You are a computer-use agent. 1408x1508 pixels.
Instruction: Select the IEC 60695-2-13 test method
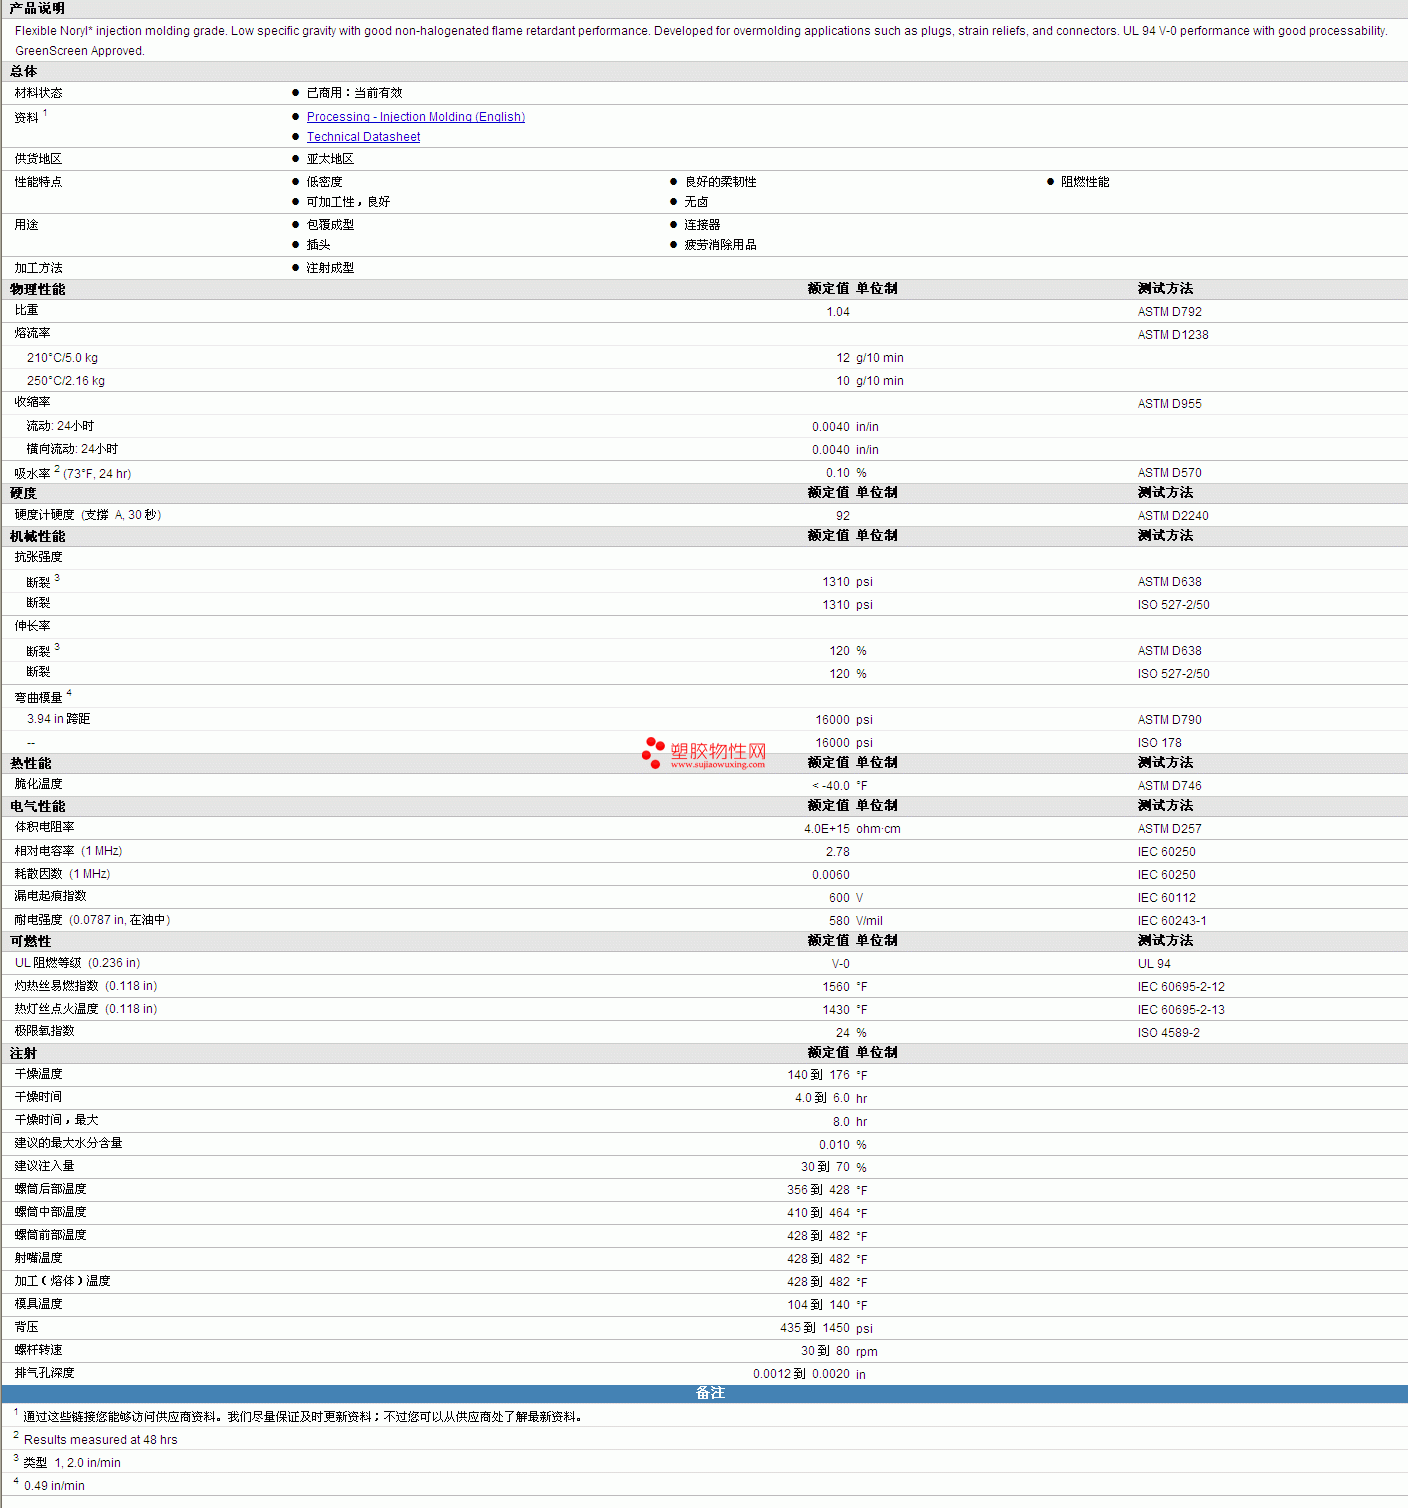click(x=1181, y=1010)
